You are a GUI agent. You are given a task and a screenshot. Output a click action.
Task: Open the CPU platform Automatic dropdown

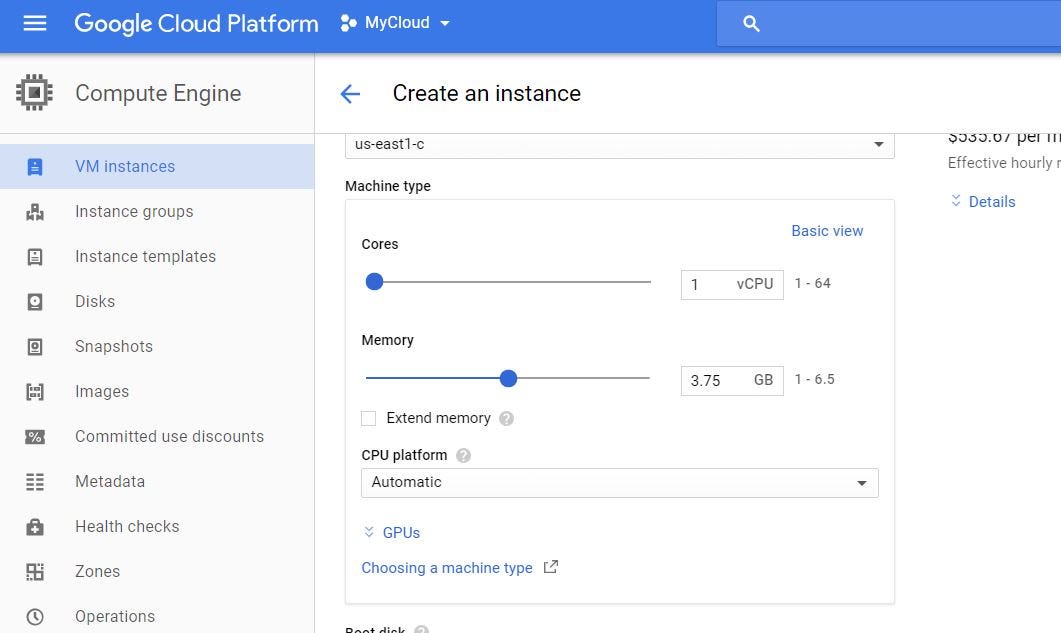tap(619, 482)
